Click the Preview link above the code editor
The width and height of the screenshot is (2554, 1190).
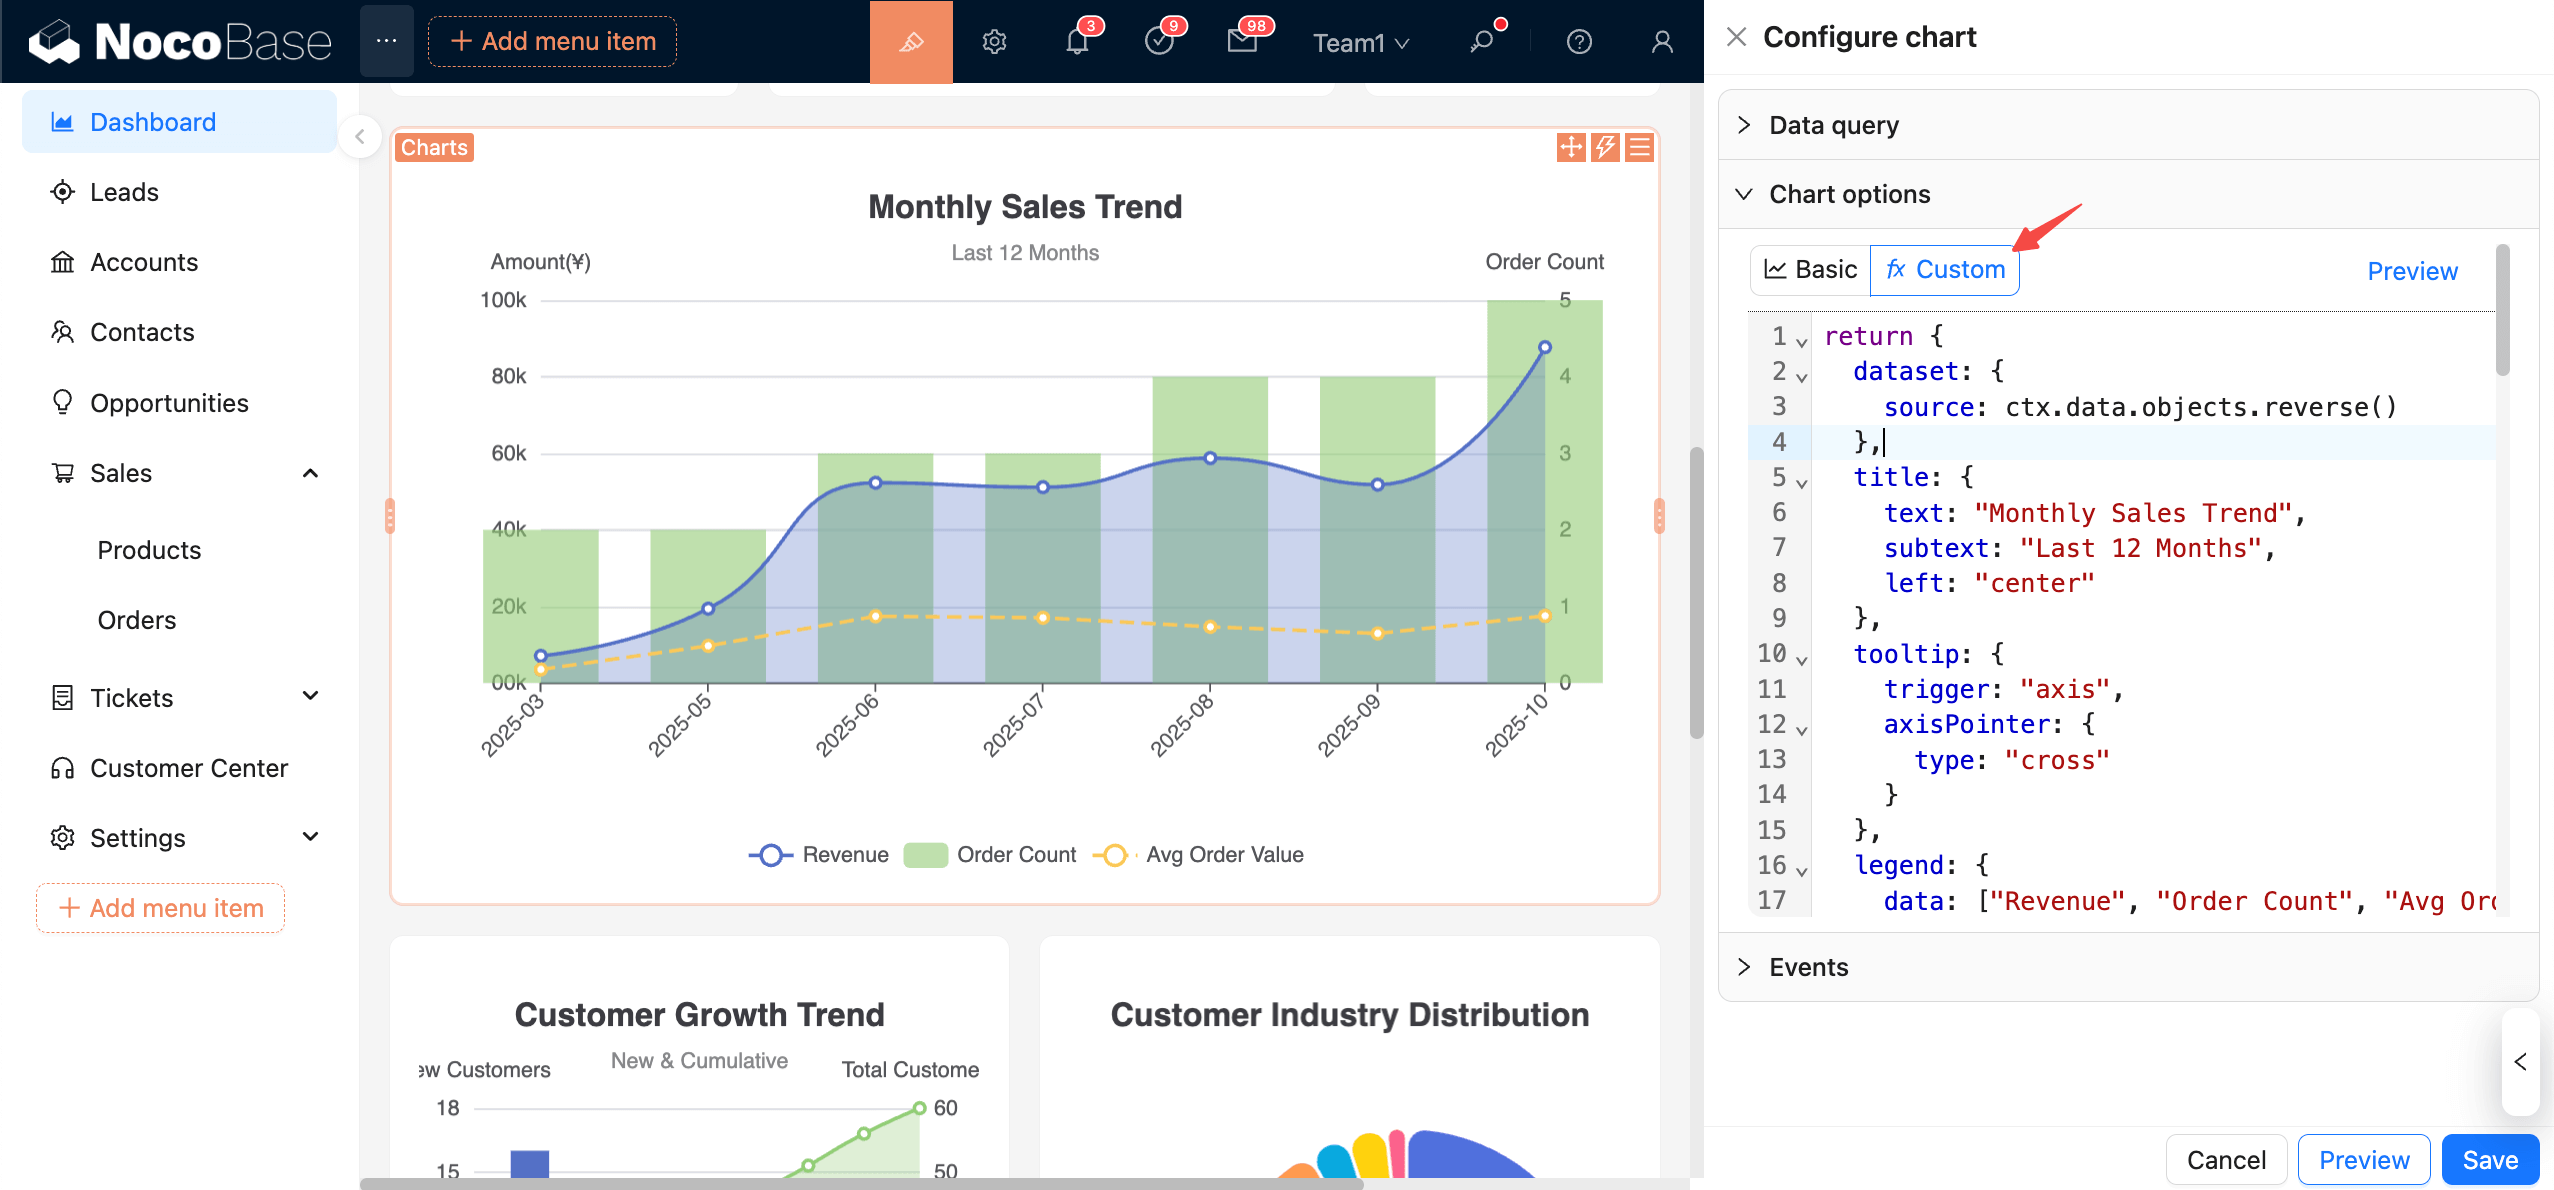(x=2411, y=271)
